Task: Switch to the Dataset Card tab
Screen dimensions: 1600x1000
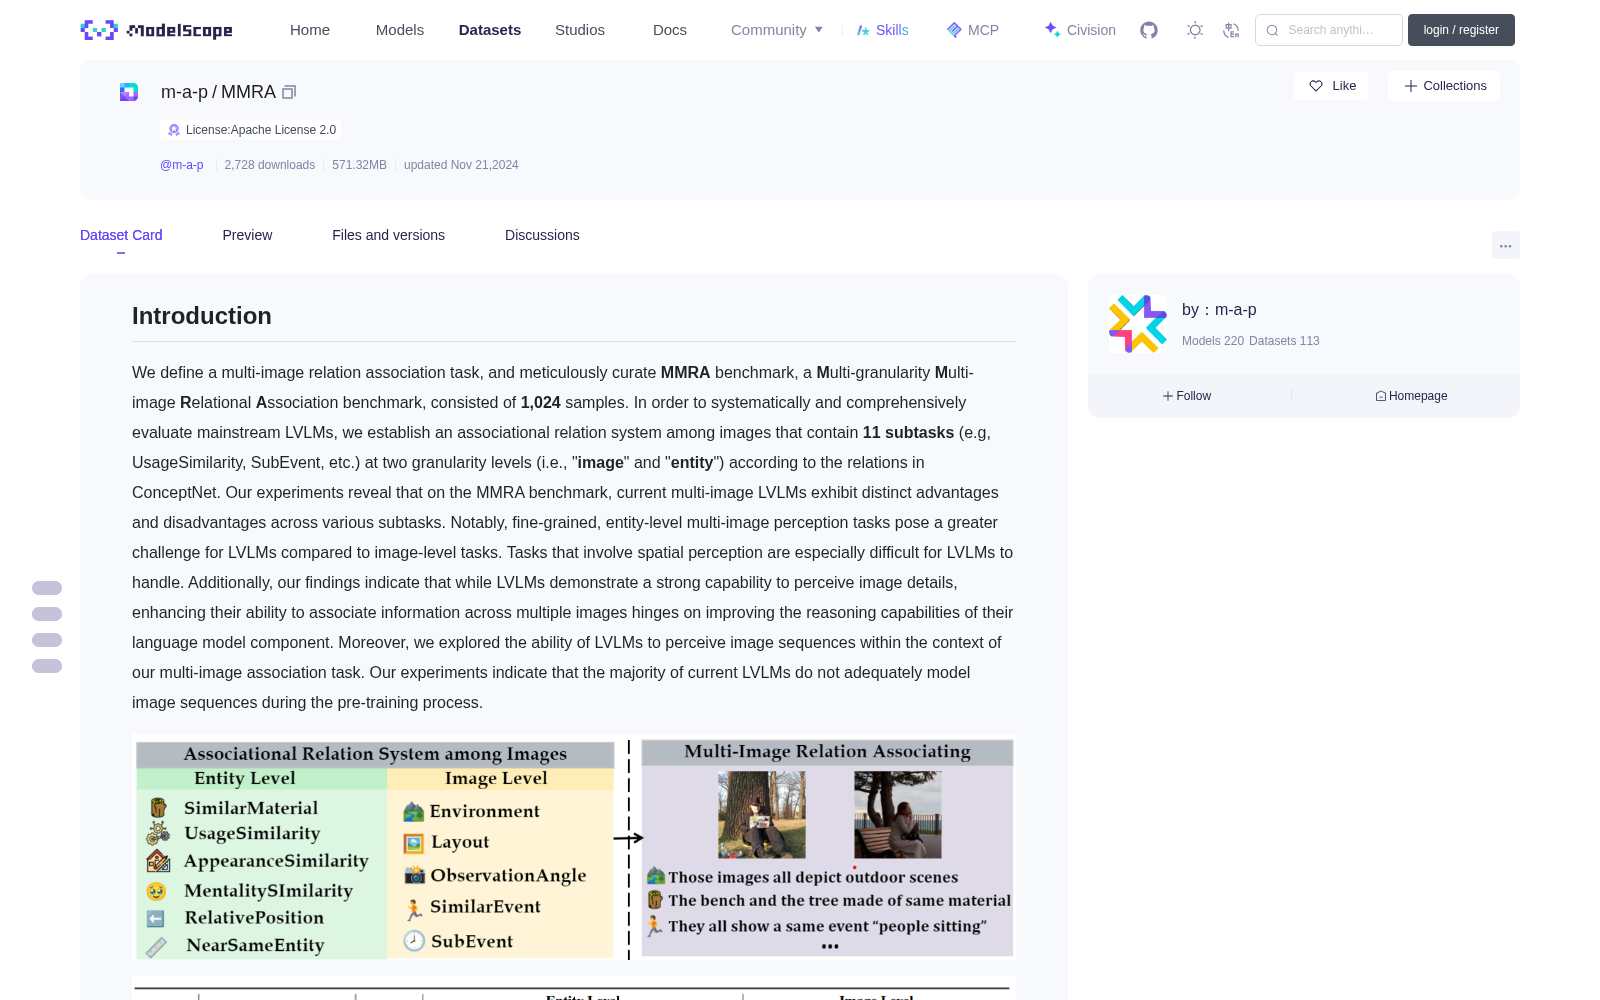Action: [121, 235]
